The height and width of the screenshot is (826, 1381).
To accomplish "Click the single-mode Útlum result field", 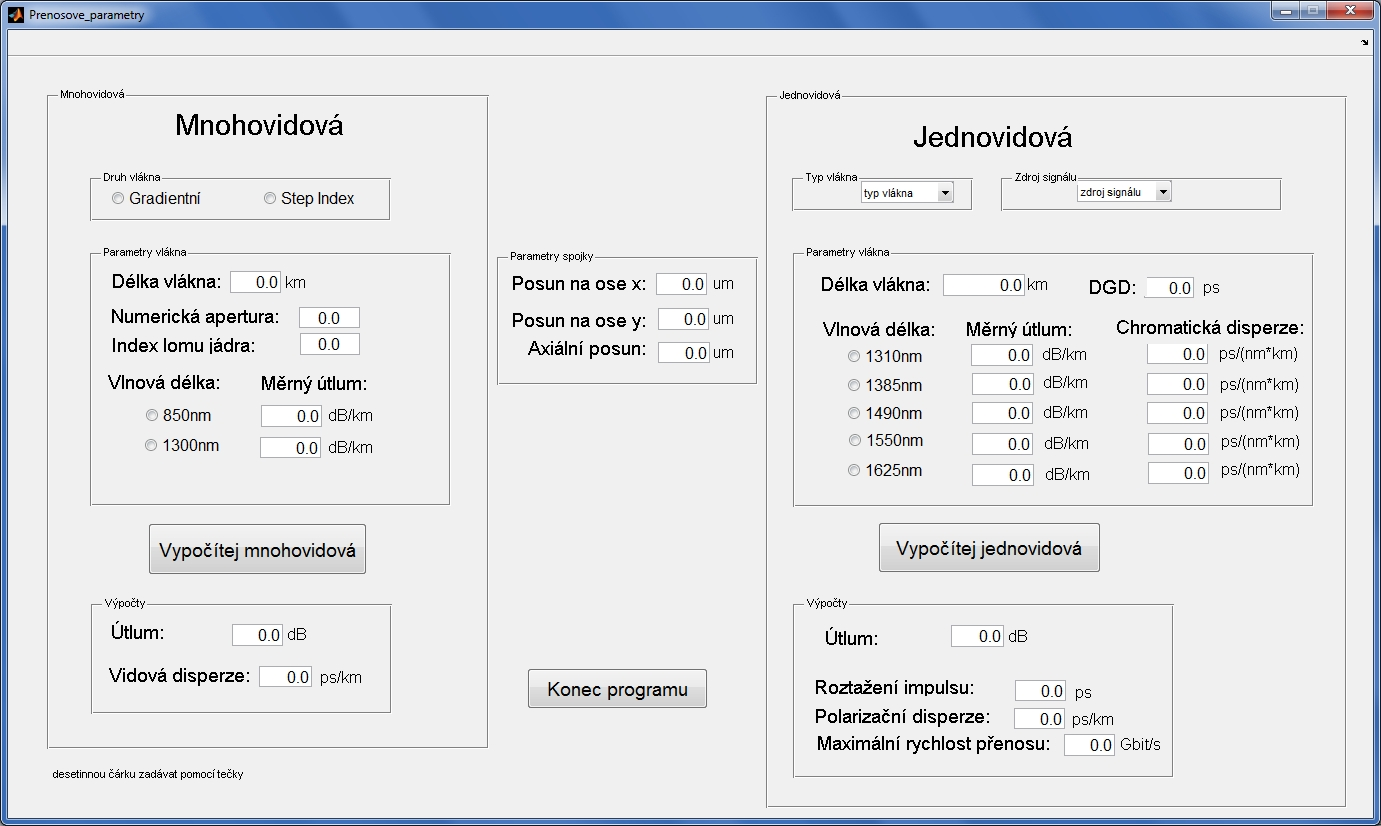I will tap(977, 636).
